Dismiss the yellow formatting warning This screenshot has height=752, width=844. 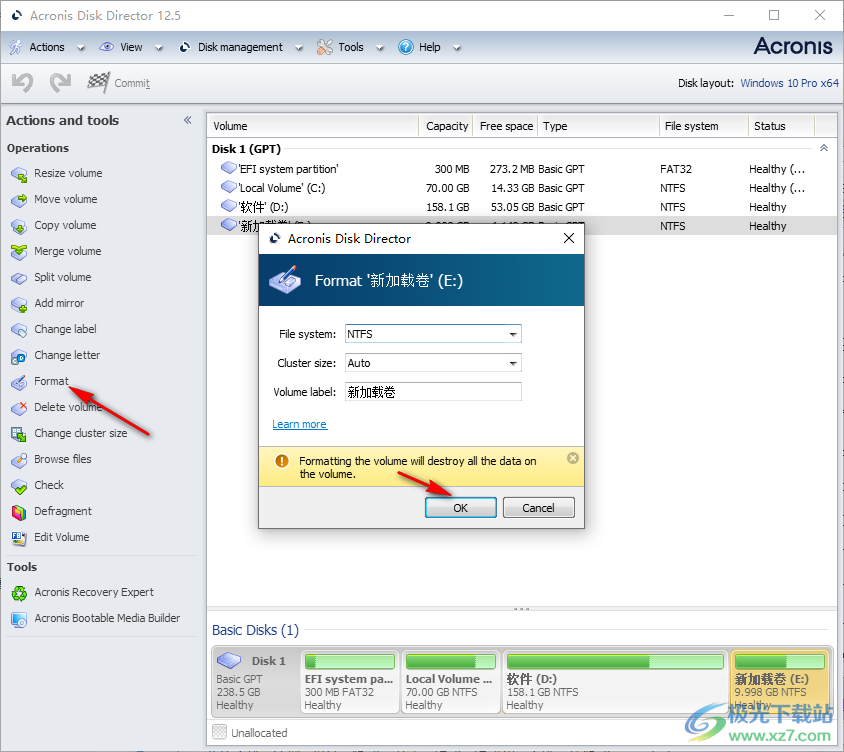tap(573, 458)
